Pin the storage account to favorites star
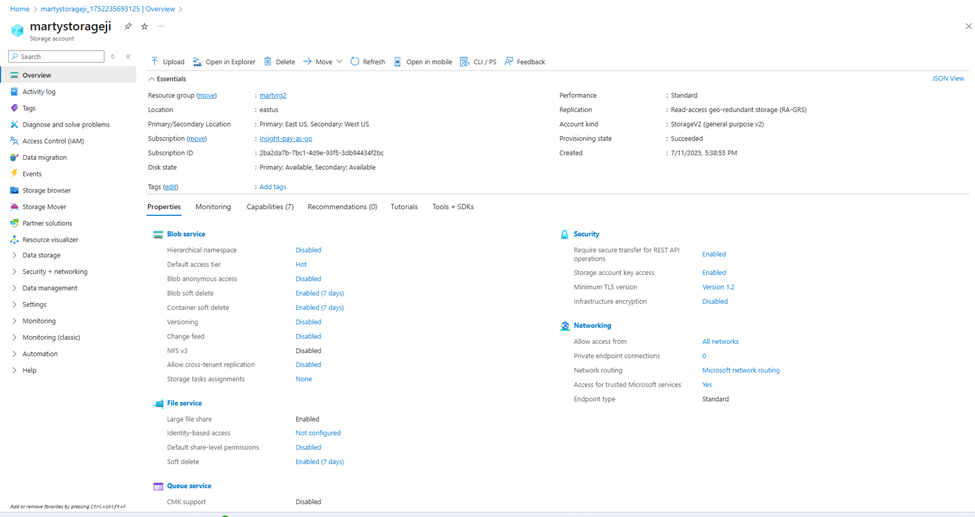975x517 pixels. pos(144,27)
